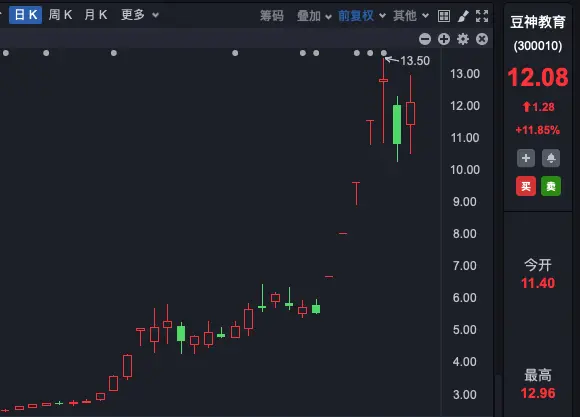
Task: Open the 前复权 adjustment dropdown
Action: [362, 16]
